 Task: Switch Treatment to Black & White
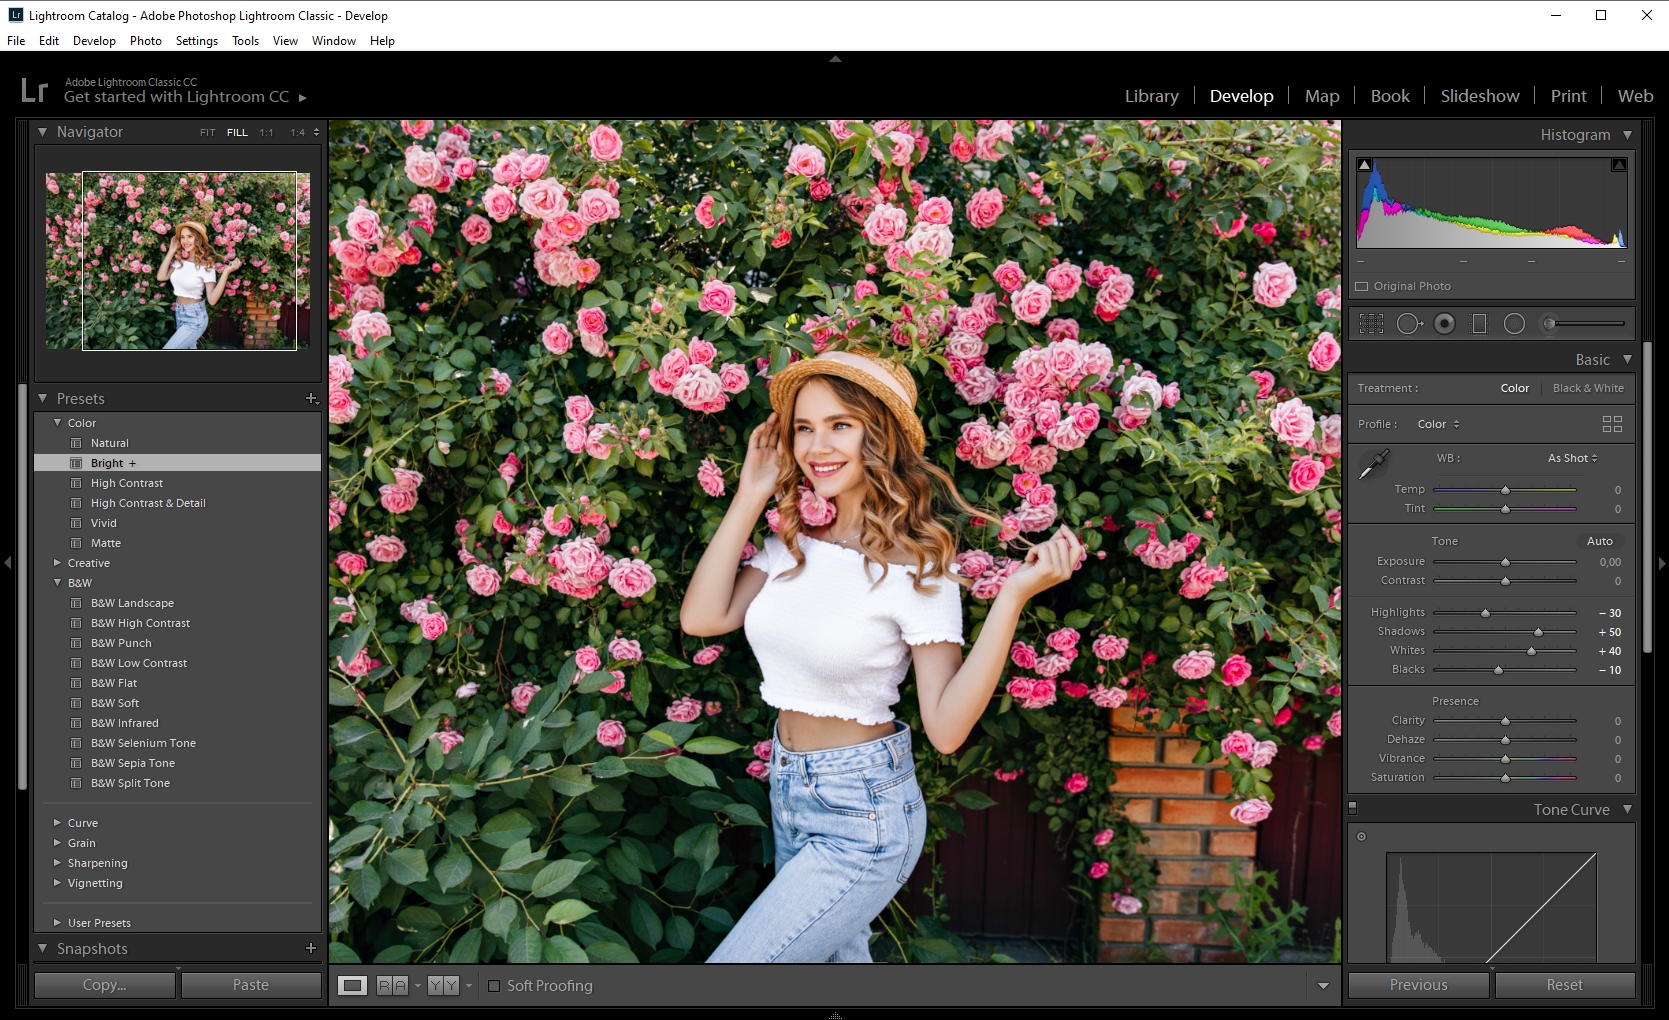1588,388
